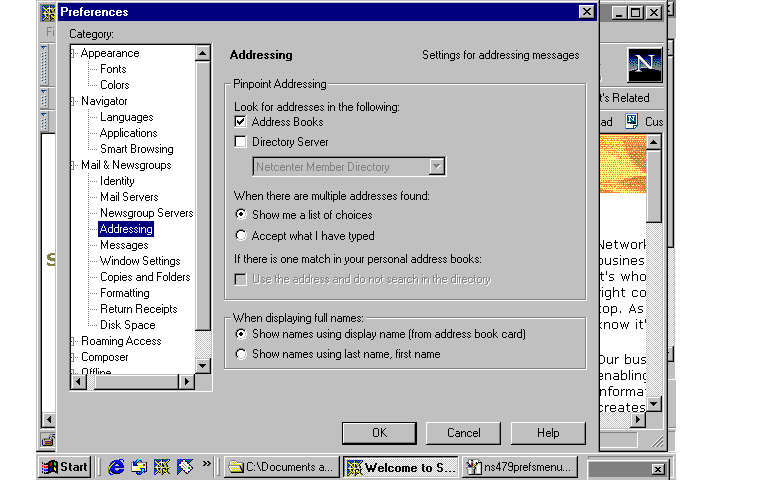Expand the Roaming Access category
The width and height of the screenshot is (770, 480).
point(73,341)
